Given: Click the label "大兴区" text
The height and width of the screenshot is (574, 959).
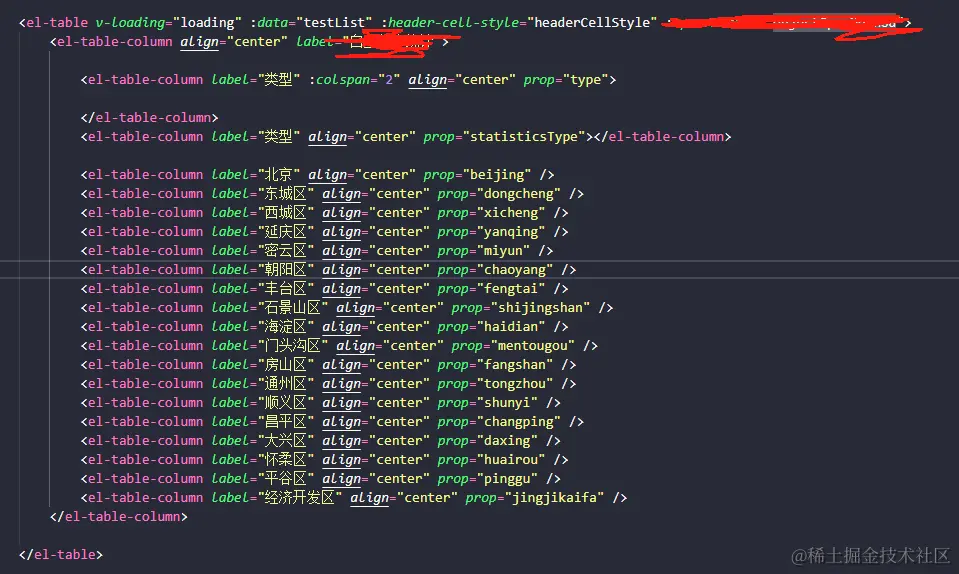Looking at the screenshot, I should (x=286, y=440).
